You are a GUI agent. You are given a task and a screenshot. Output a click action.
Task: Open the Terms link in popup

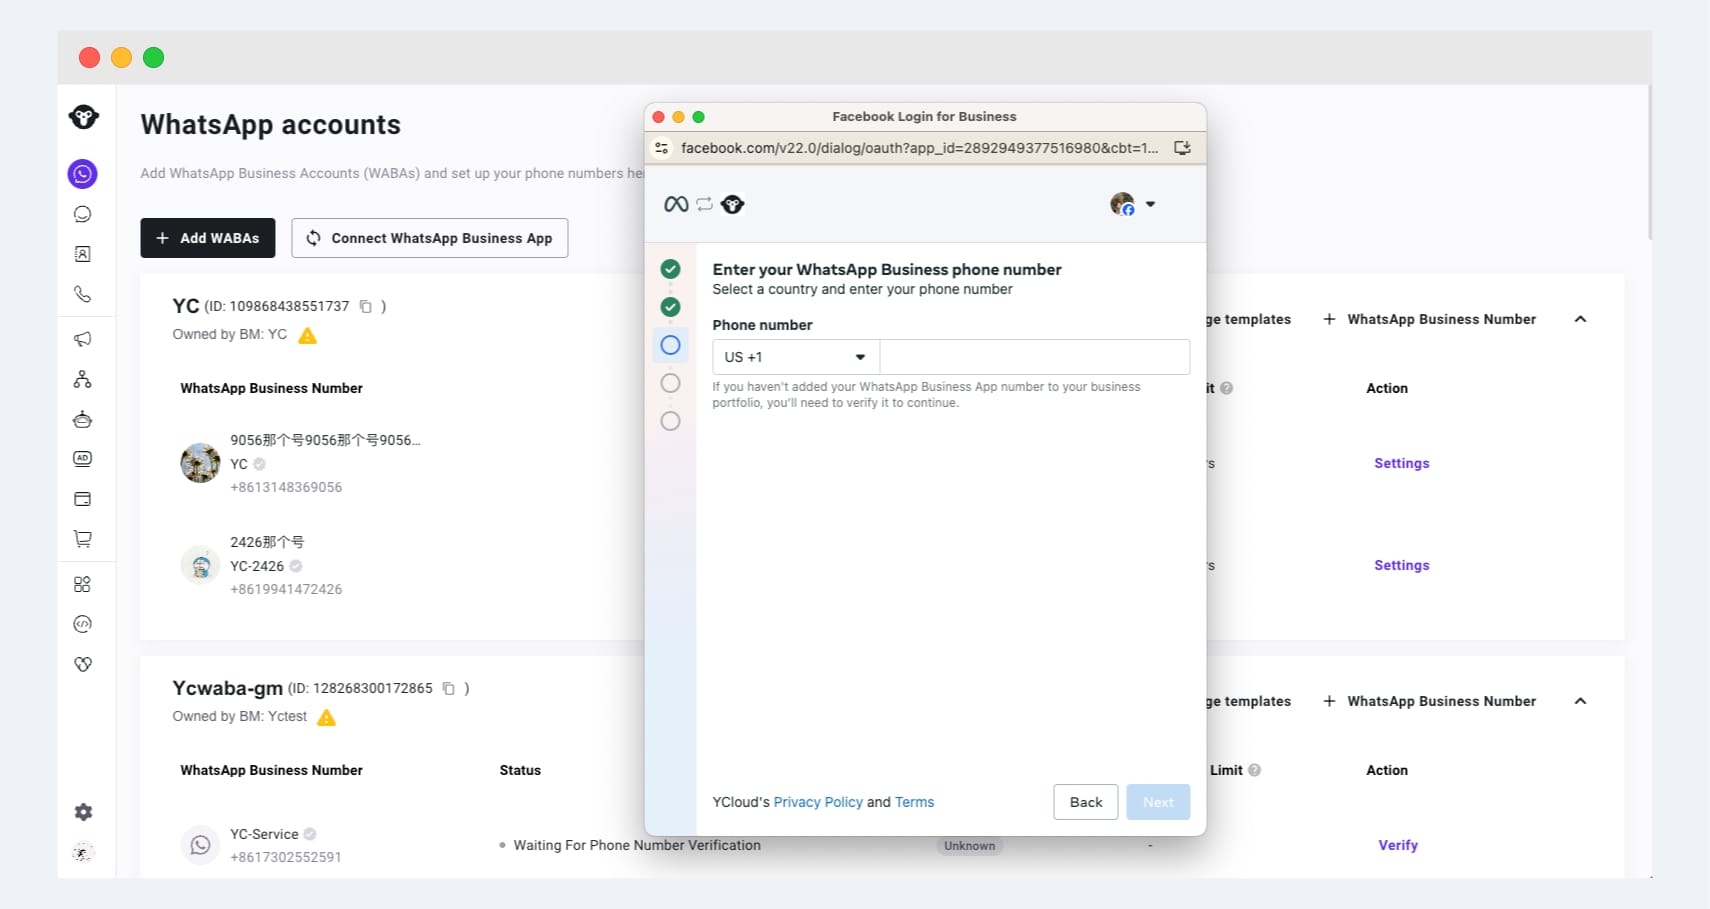click(x=914, y=802)
